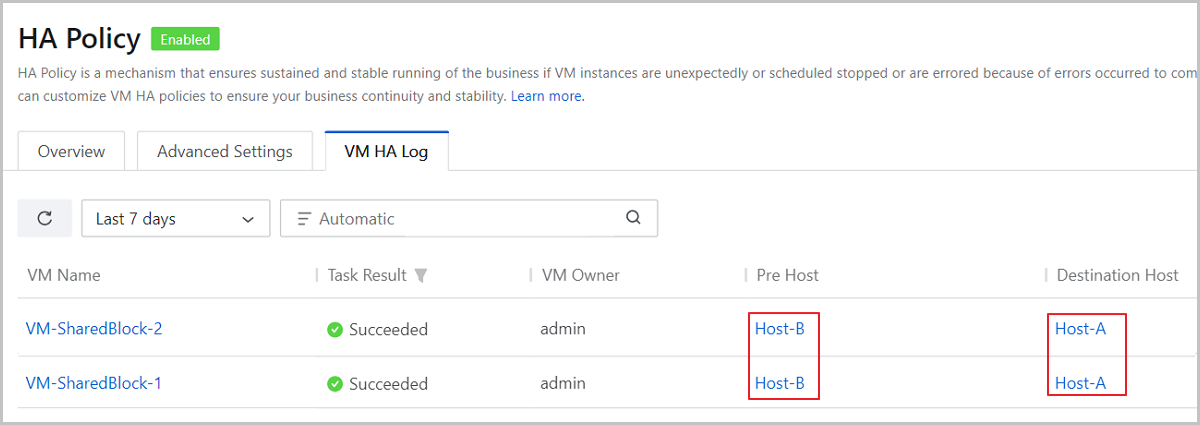Click Host-A destination for VM-SharedBlock-2
Image resolution: width=1200 pixels, height=425 pixels.
(x=1081, y=328)
